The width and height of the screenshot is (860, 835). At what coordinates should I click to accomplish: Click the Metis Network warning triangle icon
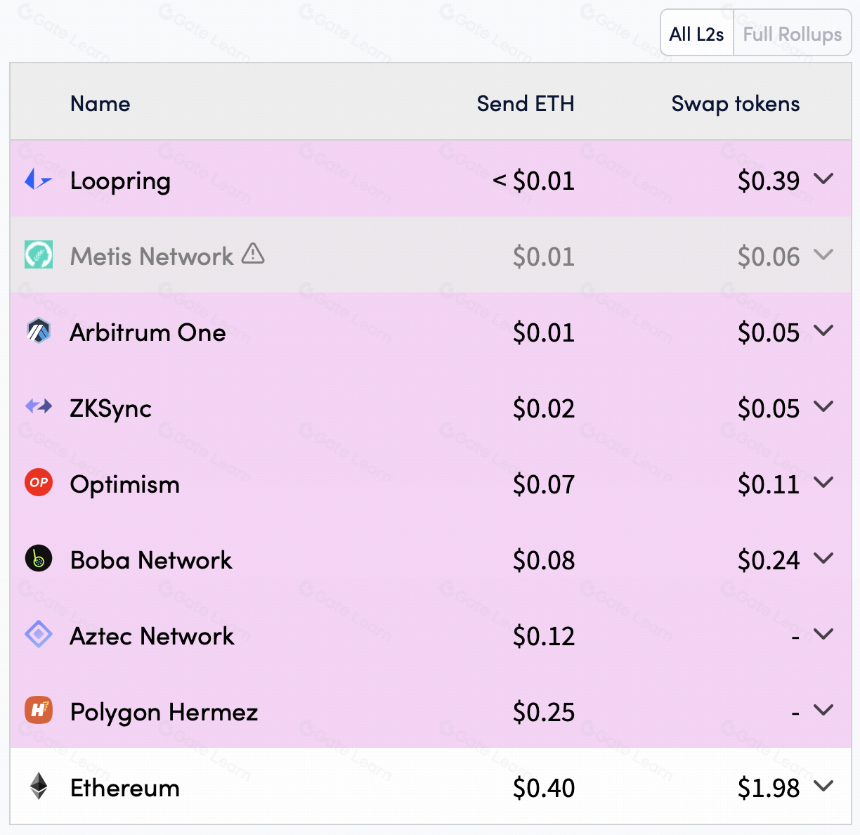(253, 253)
